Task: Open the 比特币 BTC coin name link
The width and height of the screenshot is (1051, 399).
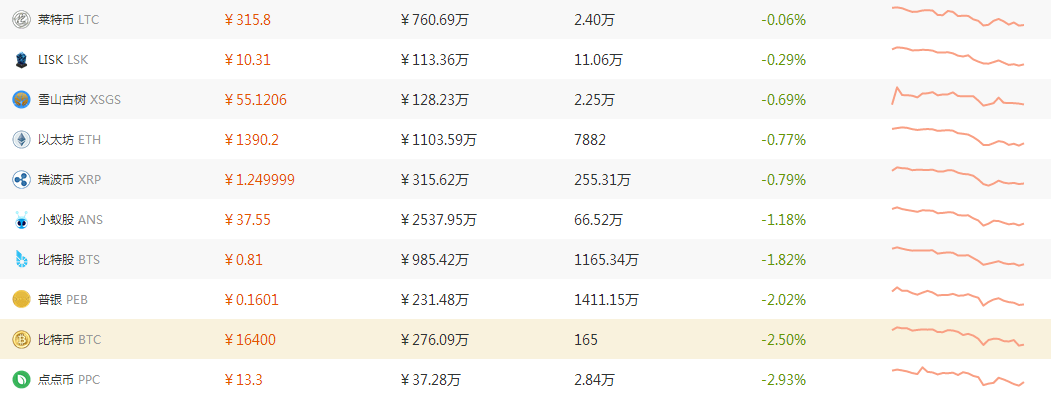Action: point(69,340)
